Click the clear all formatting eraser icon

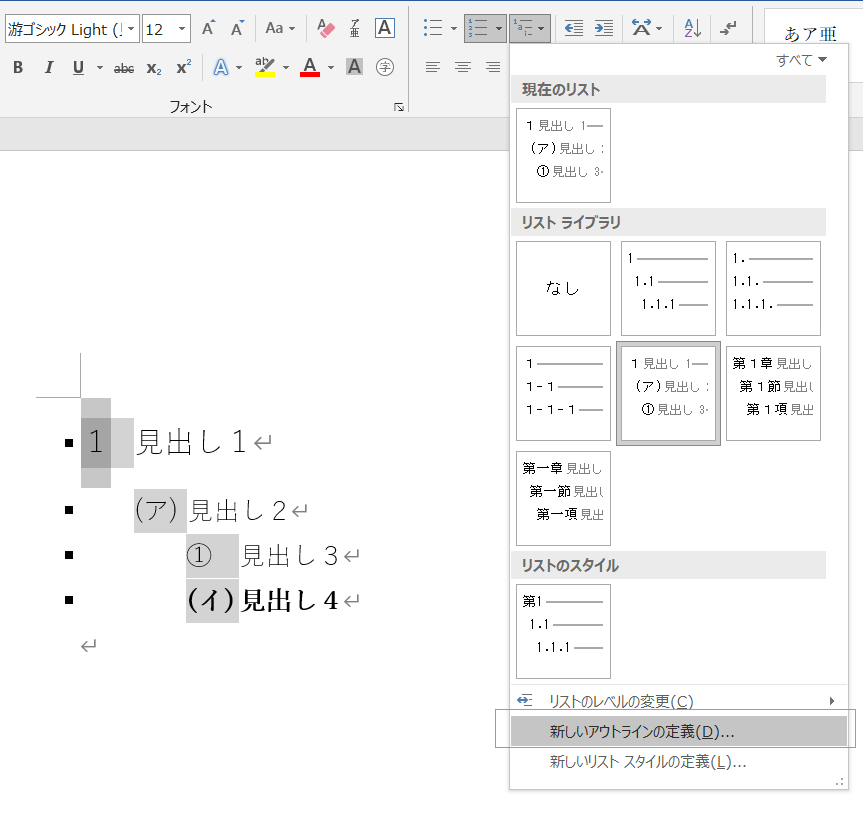point(325,29)
